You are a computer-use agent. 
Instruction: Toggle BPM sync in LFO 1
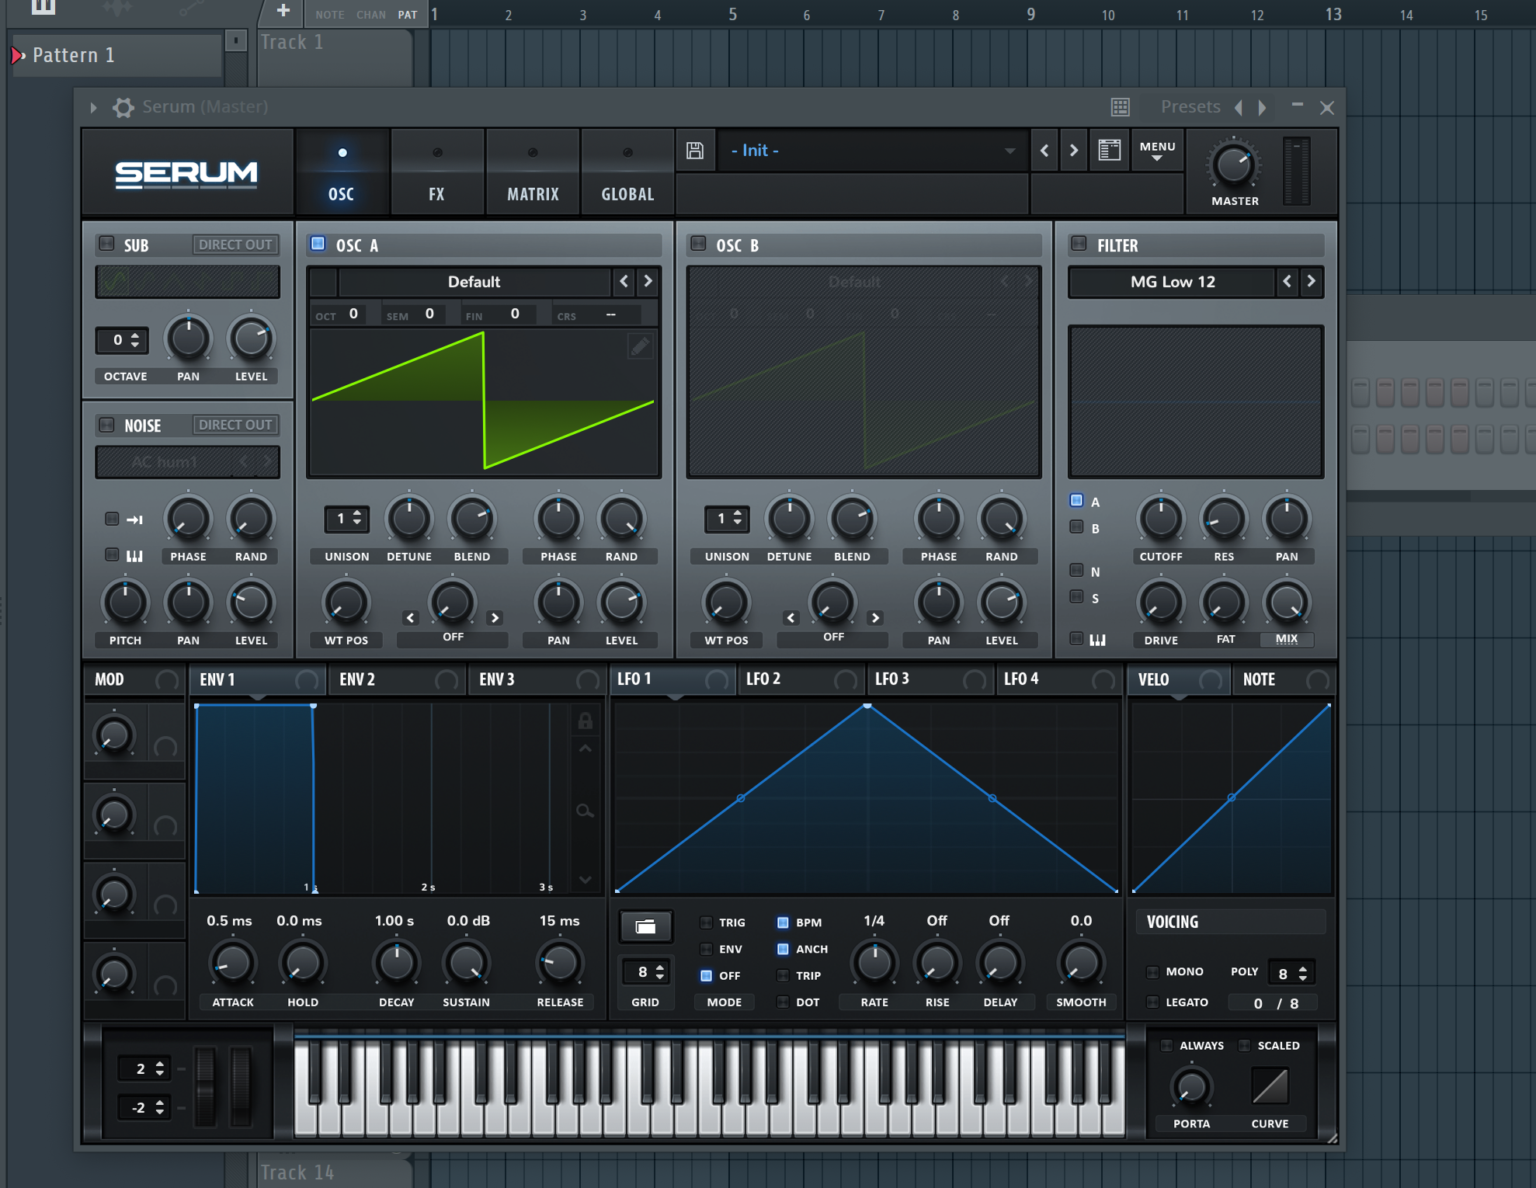point(784,922)
